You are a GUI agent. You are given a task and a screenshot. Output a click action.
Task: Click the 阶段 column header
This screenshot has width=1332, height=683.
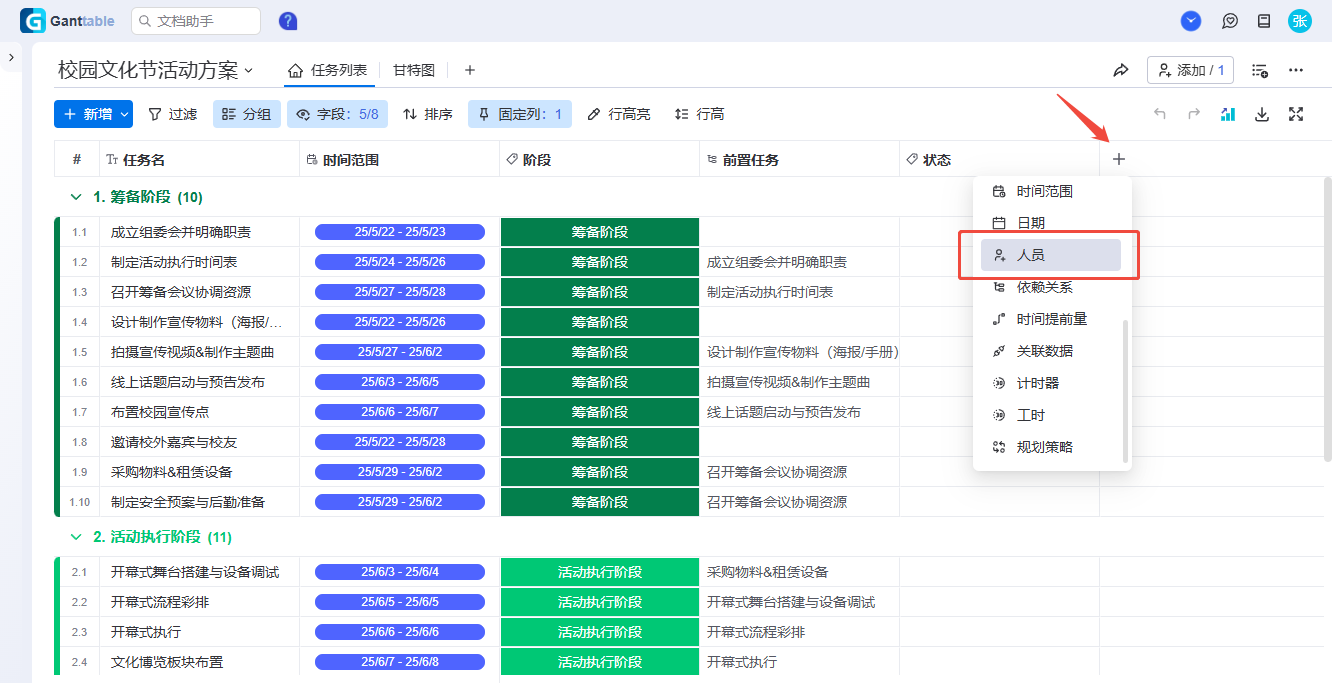[x=599, y=160]
